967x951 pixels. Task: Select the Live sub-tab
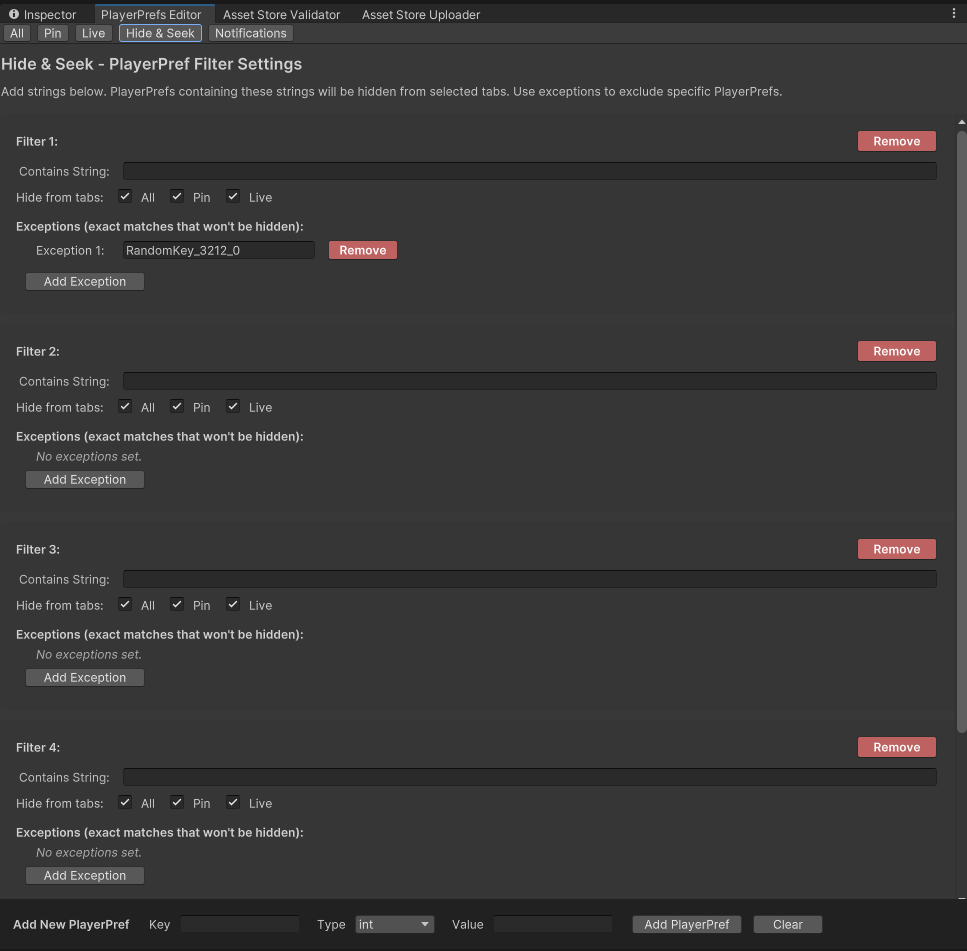[93, 33]
